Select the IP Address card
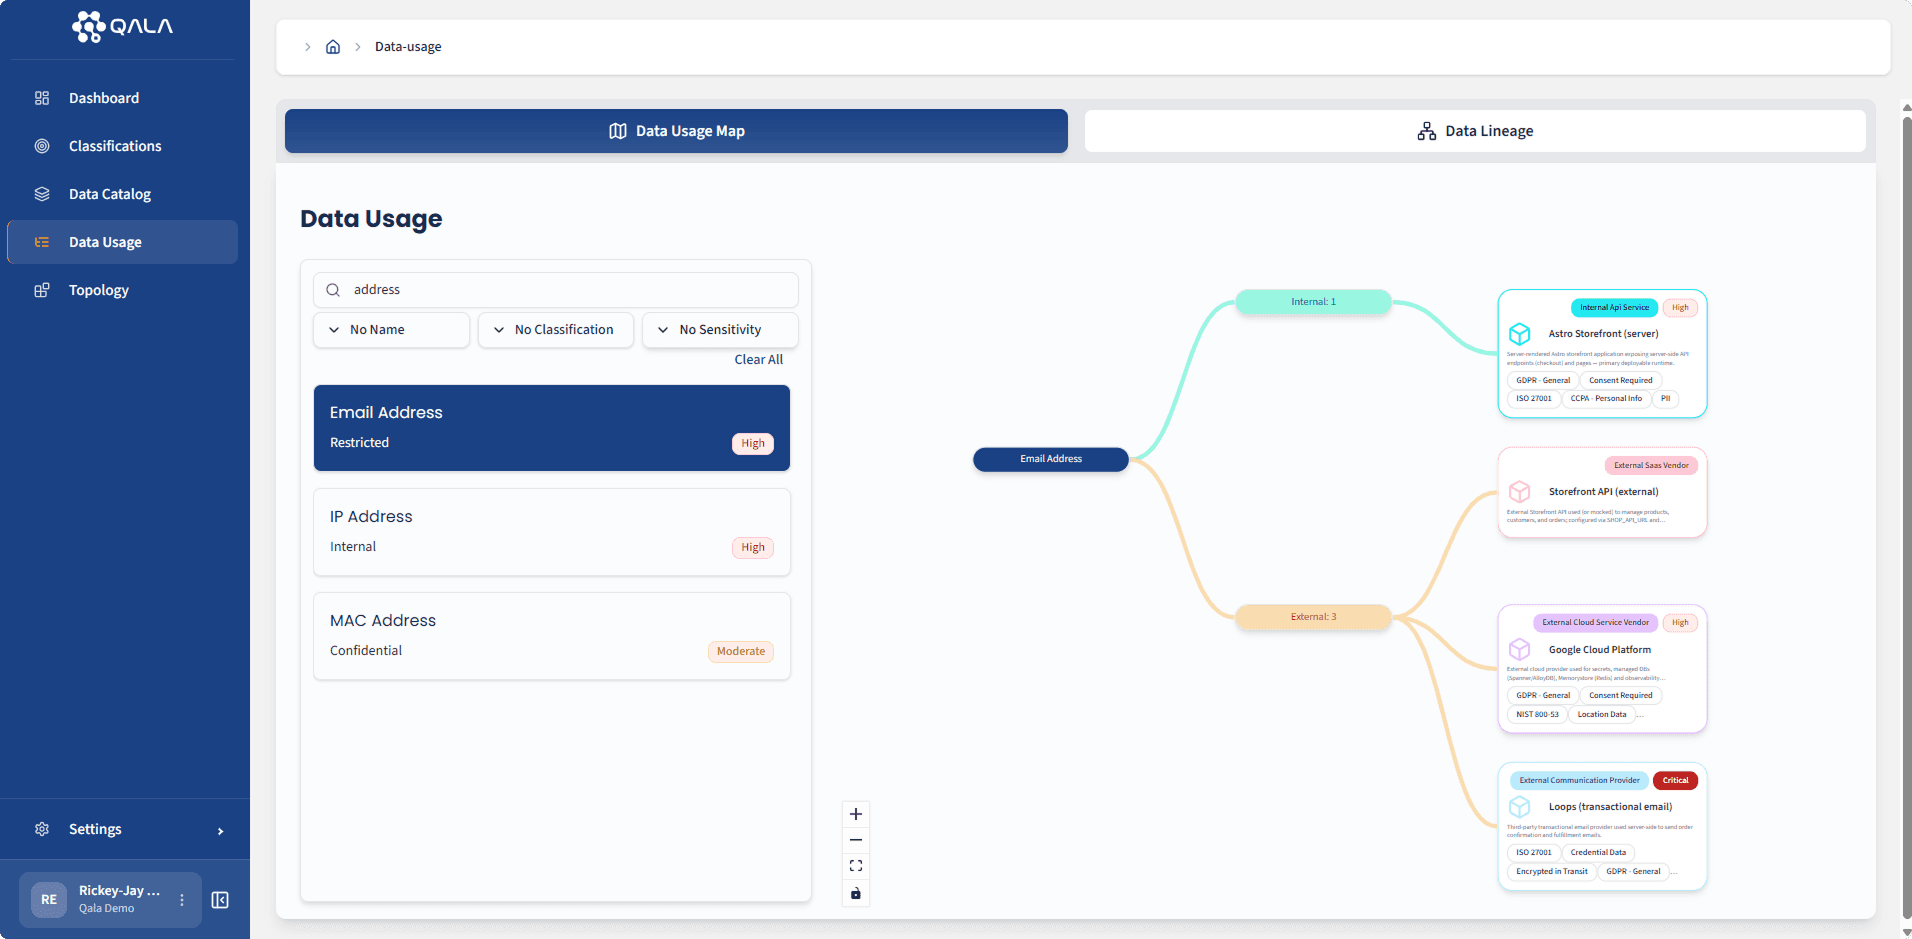1912x939 pixels. click(552, 532)
